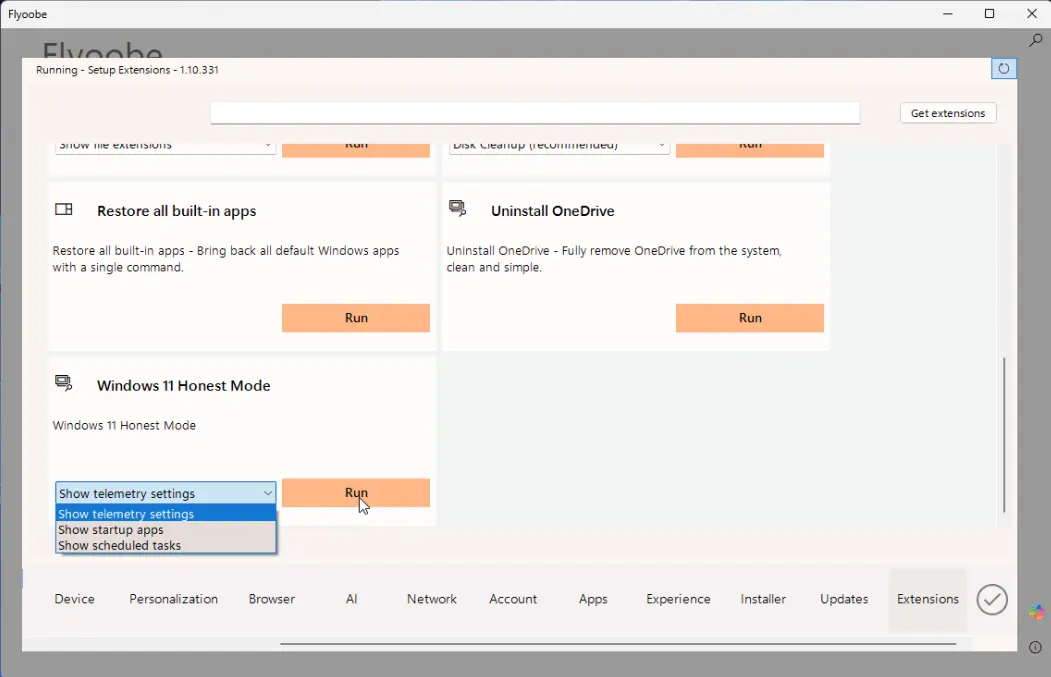Click the extensions search input field

click(535, 113)
